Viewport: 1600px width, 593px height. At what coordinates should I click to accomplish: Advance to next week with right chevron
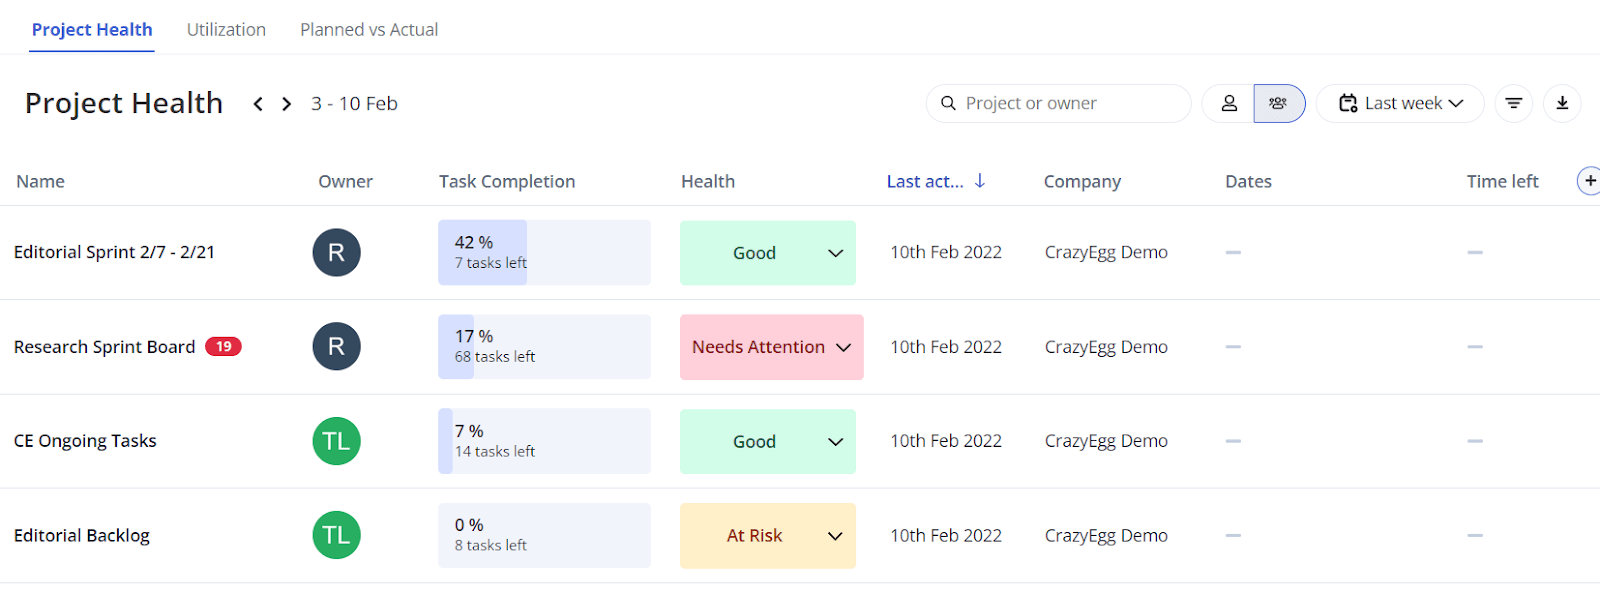[287, 104]
